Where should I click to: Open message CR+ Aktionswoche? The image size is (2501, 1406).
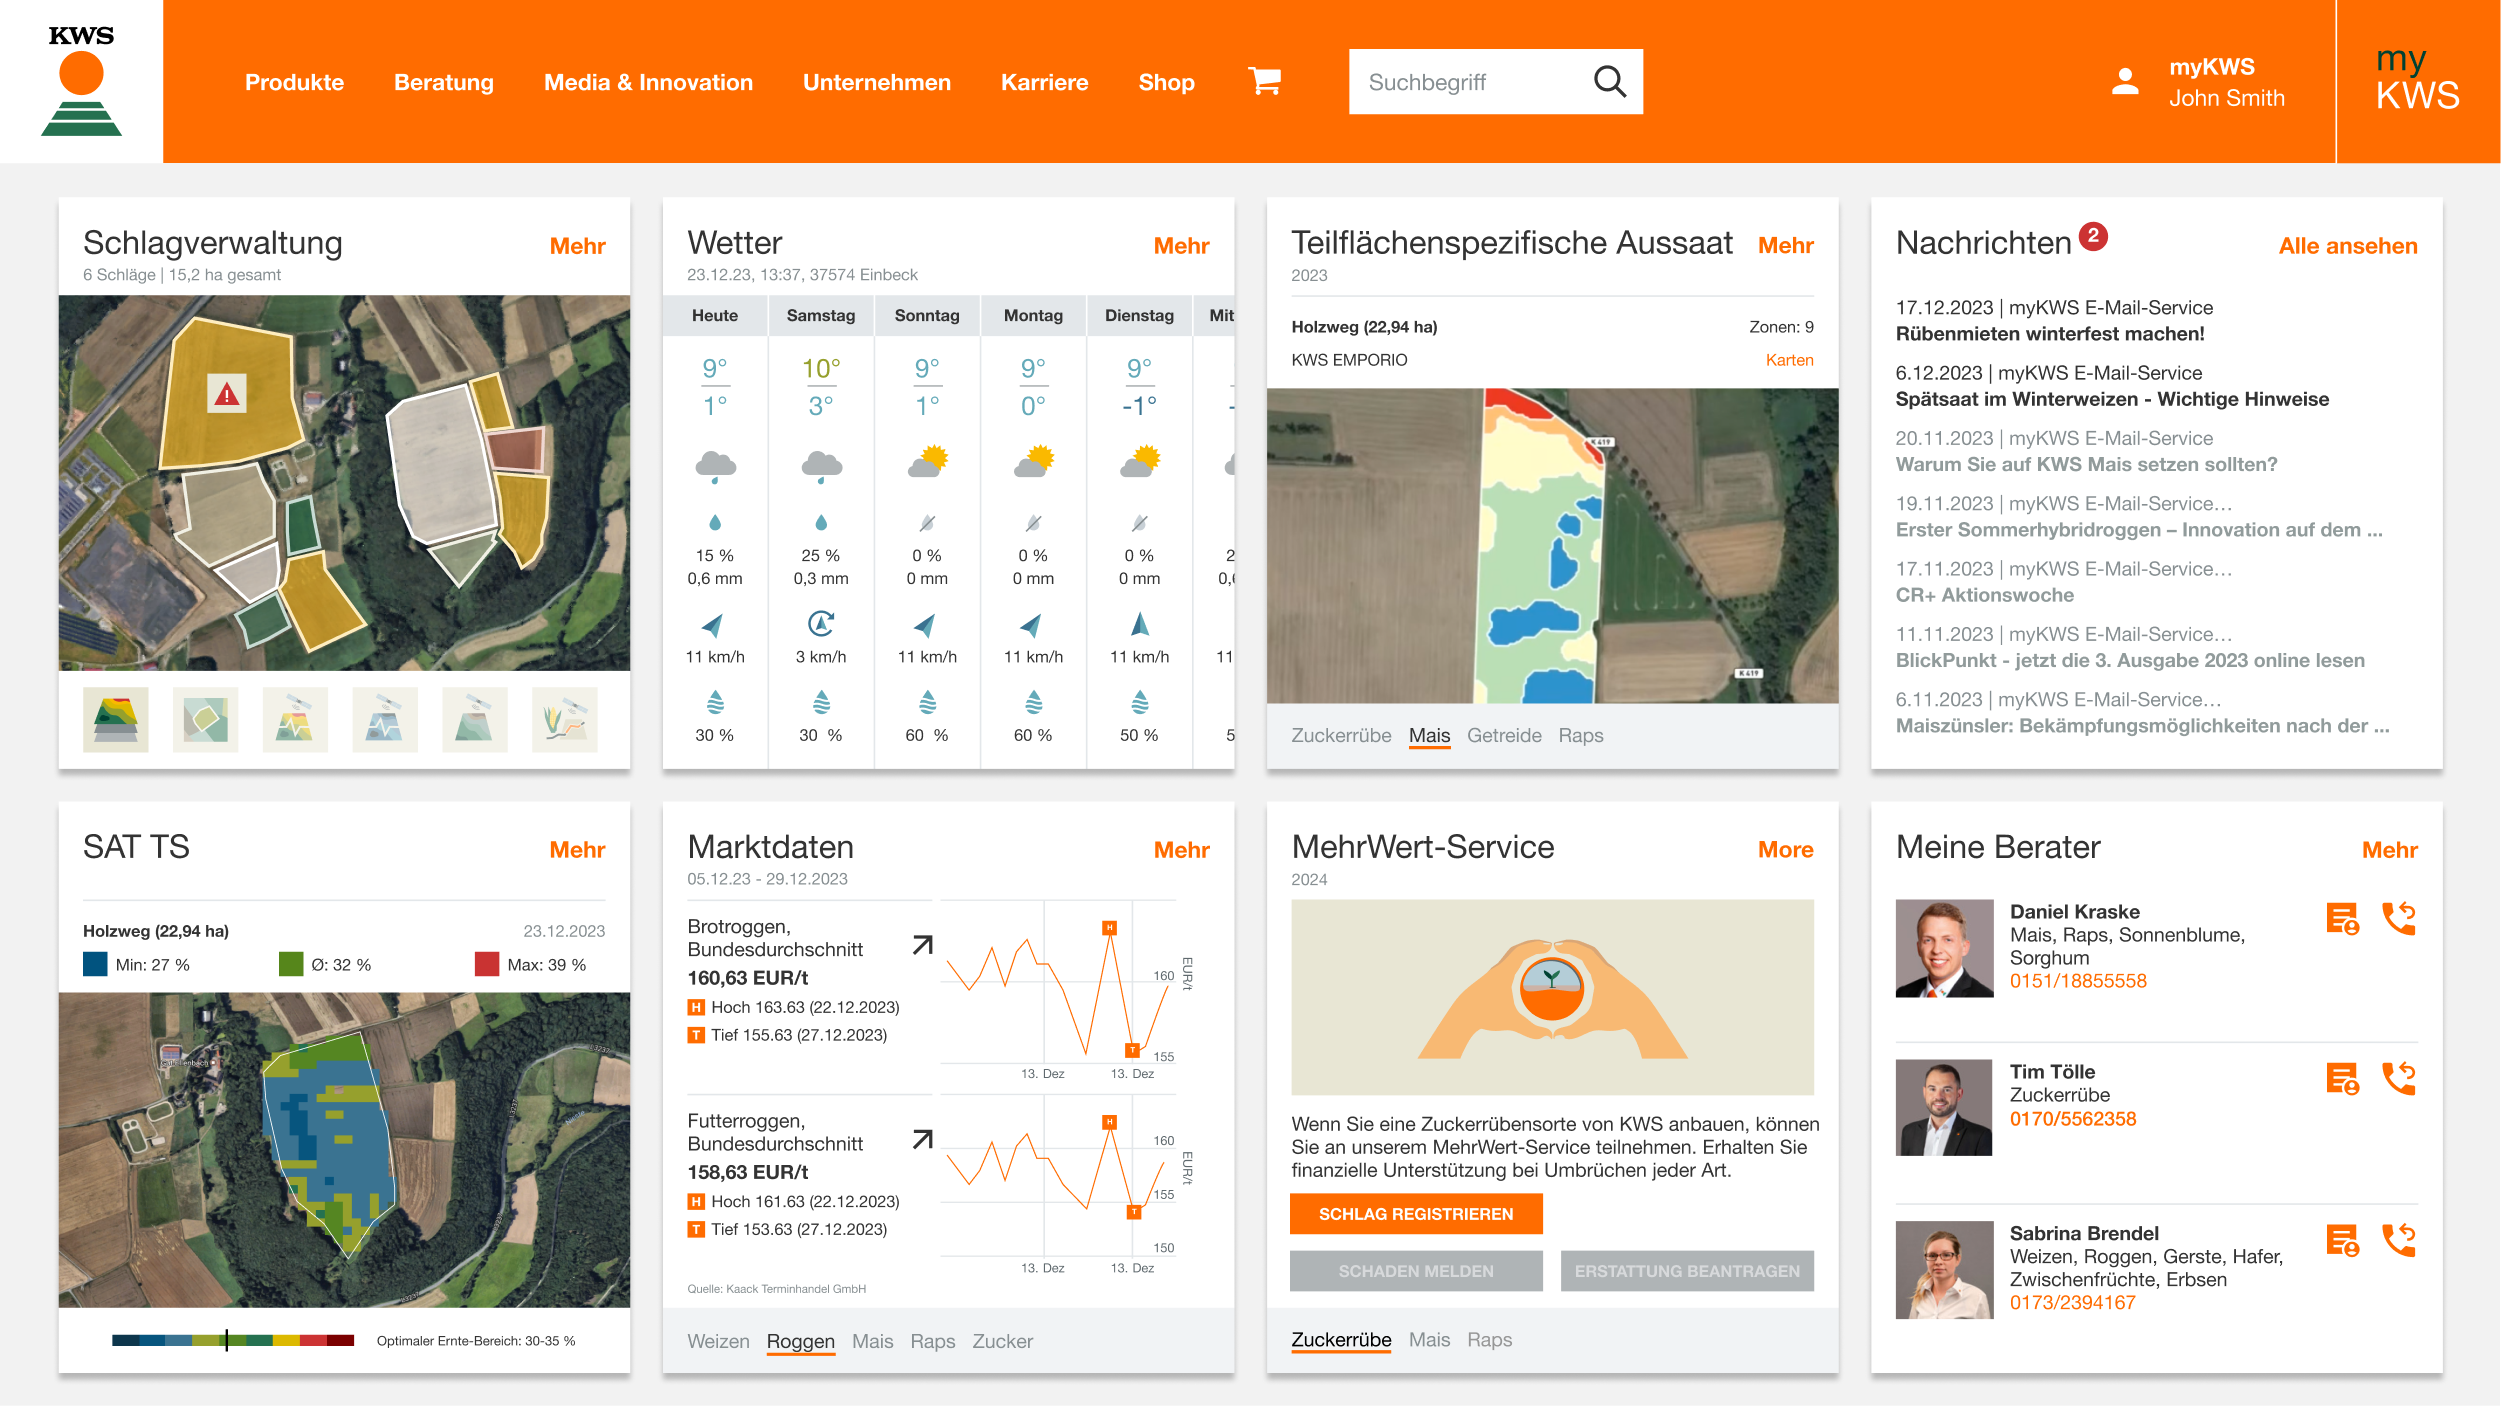point(1984,595)
